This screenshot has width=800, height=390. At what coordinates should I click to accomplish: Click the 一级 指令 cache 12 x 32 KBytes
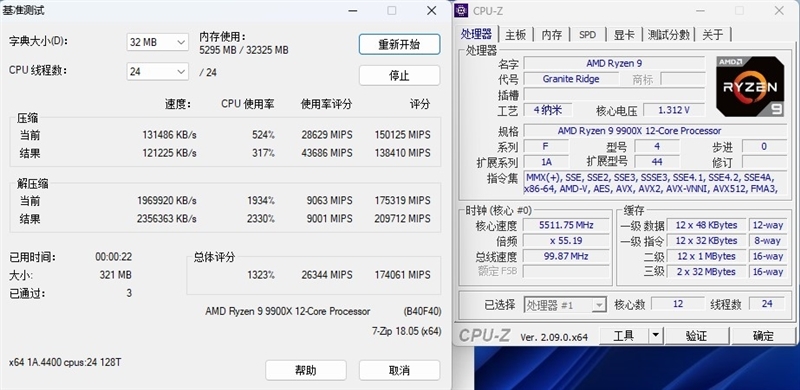tap(707, 240)
